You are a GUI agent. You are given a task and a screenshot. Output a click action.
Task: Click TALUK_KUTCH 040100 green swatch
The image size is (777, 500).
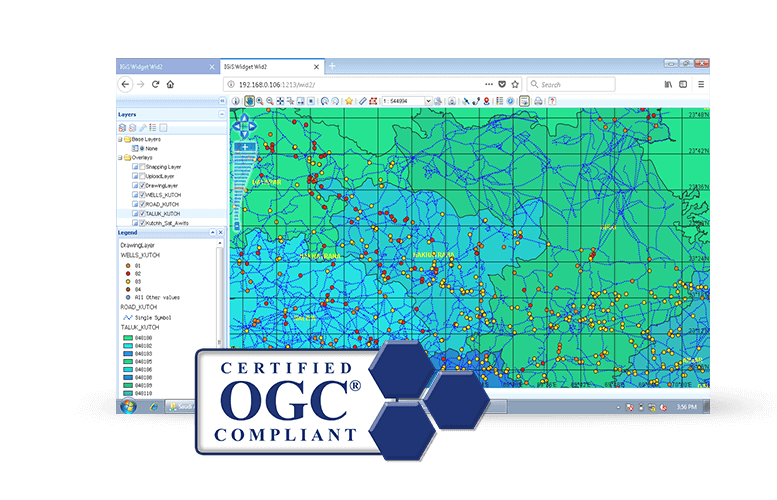pyautogui.click(x=128, y=338)
